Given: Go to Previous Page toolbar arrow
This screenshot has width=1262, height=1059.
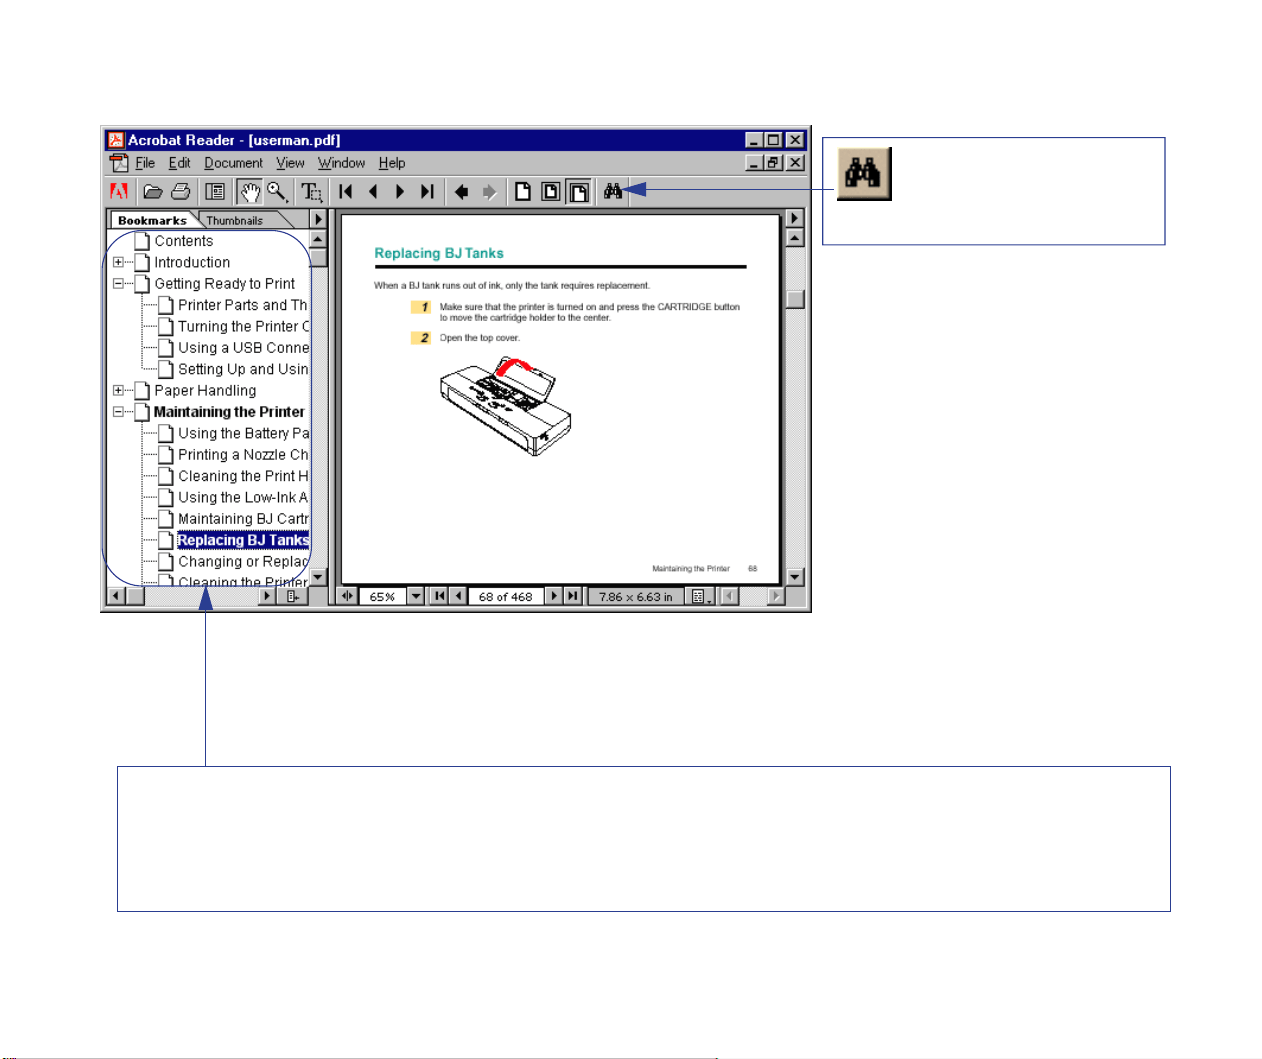Looking at the screenshot, I should [373, 191].
